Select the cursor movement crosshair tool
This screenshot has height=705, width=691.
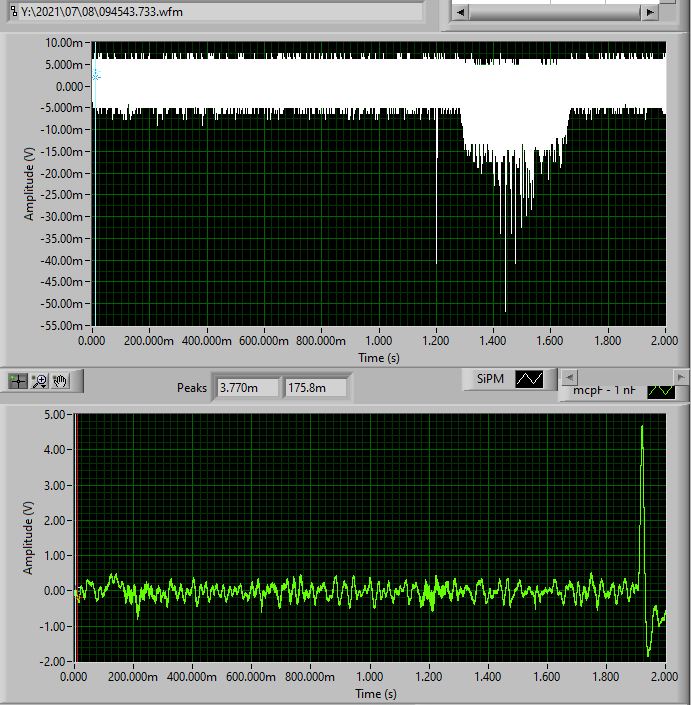[x=18, y=381]
